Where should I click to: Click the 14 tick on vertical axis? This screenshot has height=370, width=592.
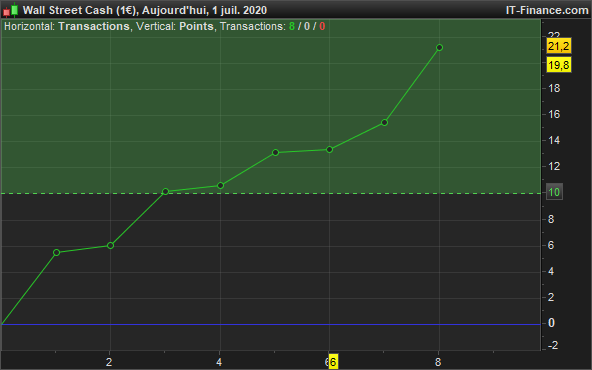tap(554, 140)
